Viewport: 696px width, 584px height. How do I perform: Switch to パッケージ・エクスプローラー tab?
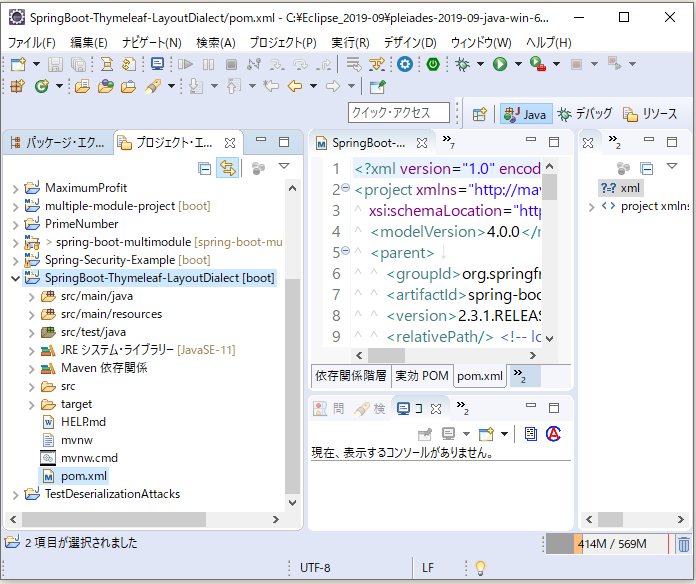(58, 142)
